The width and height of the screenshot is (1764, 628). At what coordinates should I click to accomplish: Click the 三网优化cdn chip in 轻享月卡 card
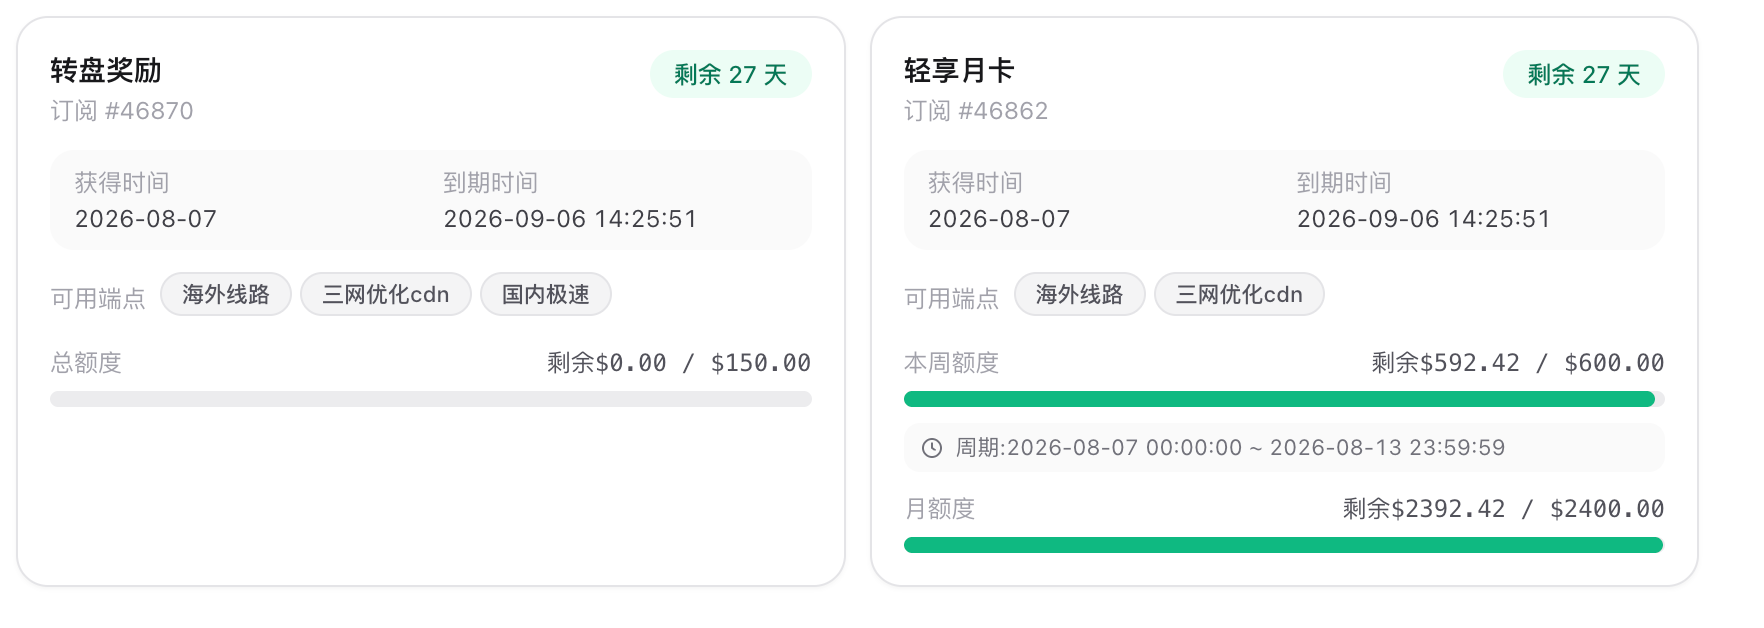(x=1240, y=294)
